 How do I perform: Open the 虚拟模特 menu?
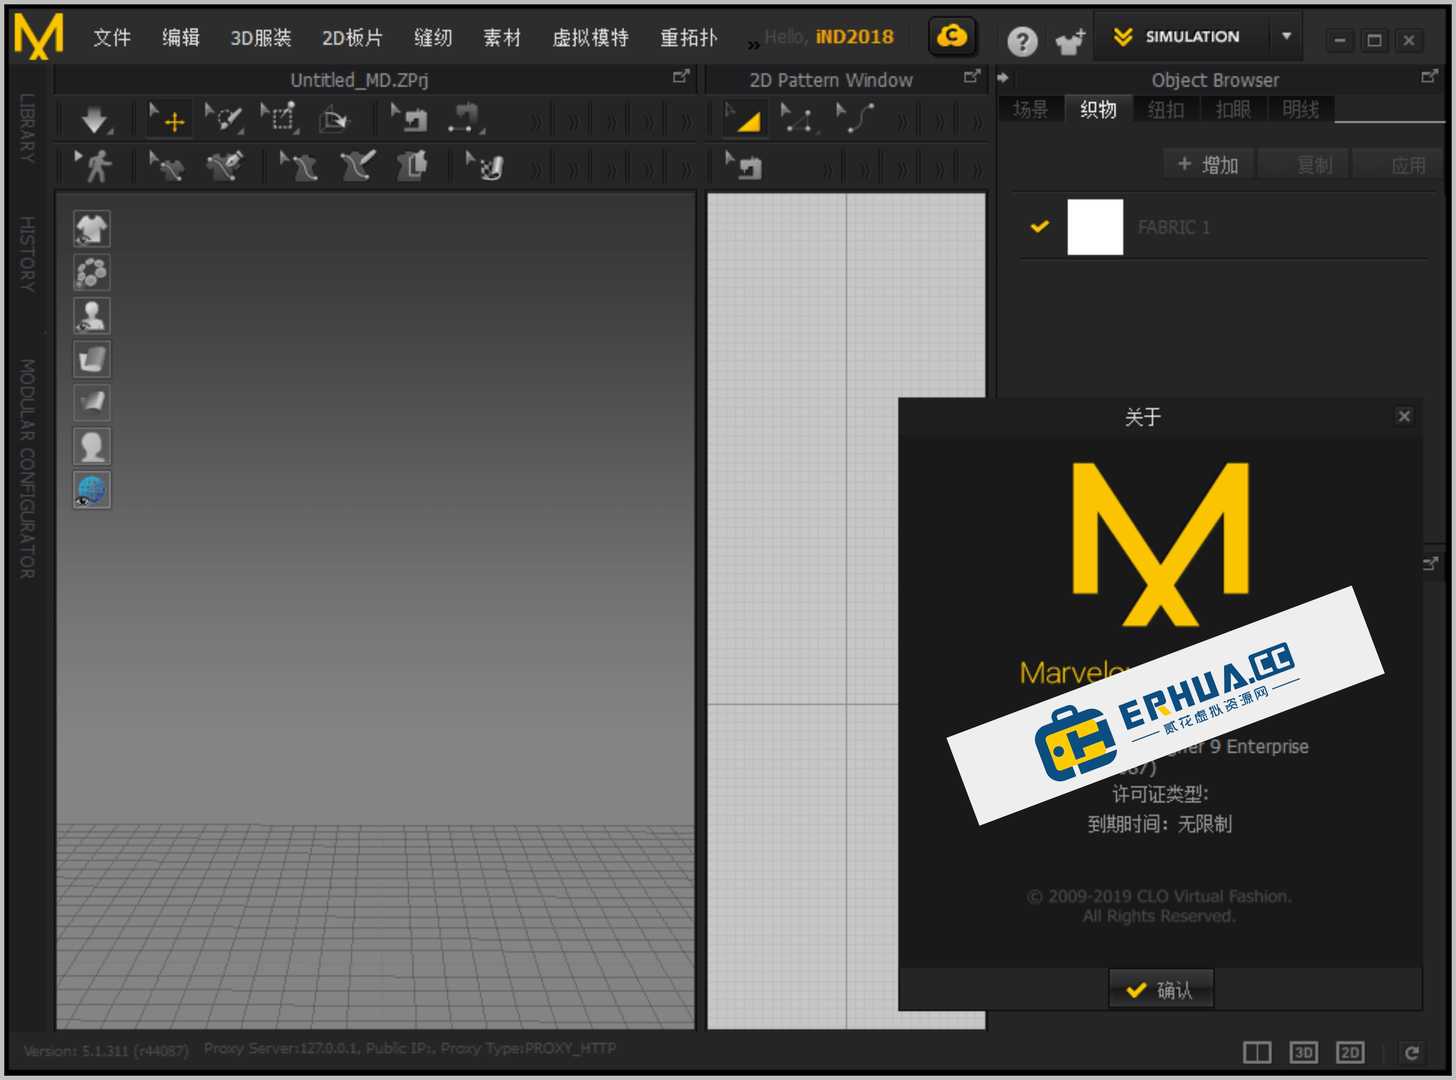[590, 38]
